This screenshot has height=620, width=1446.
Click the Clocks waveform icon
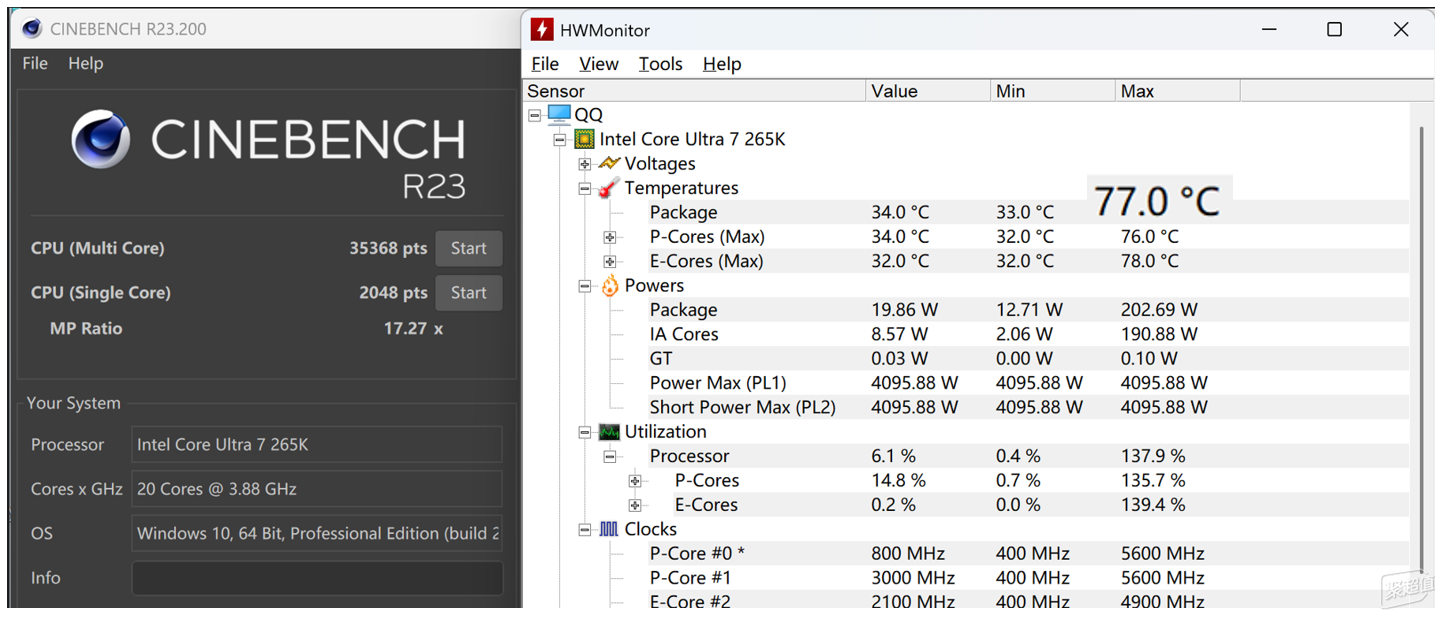pyautogui.click(x=609, y=529)
